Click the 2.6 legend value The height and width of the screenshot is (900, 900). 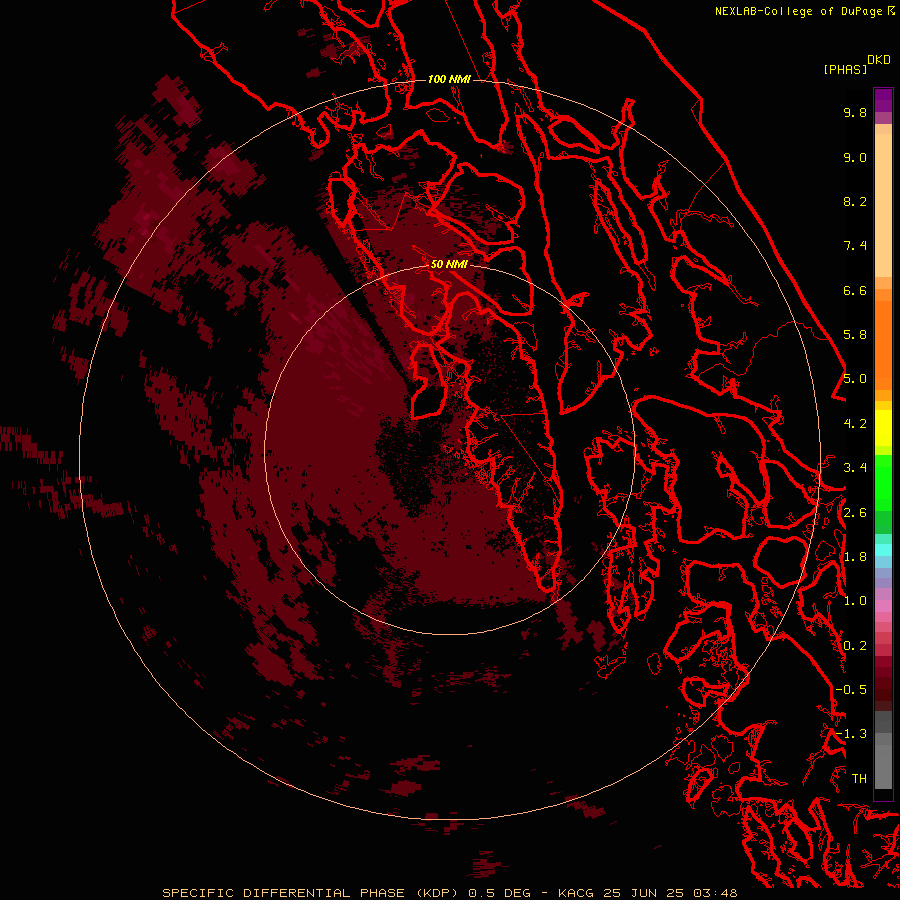855,513
